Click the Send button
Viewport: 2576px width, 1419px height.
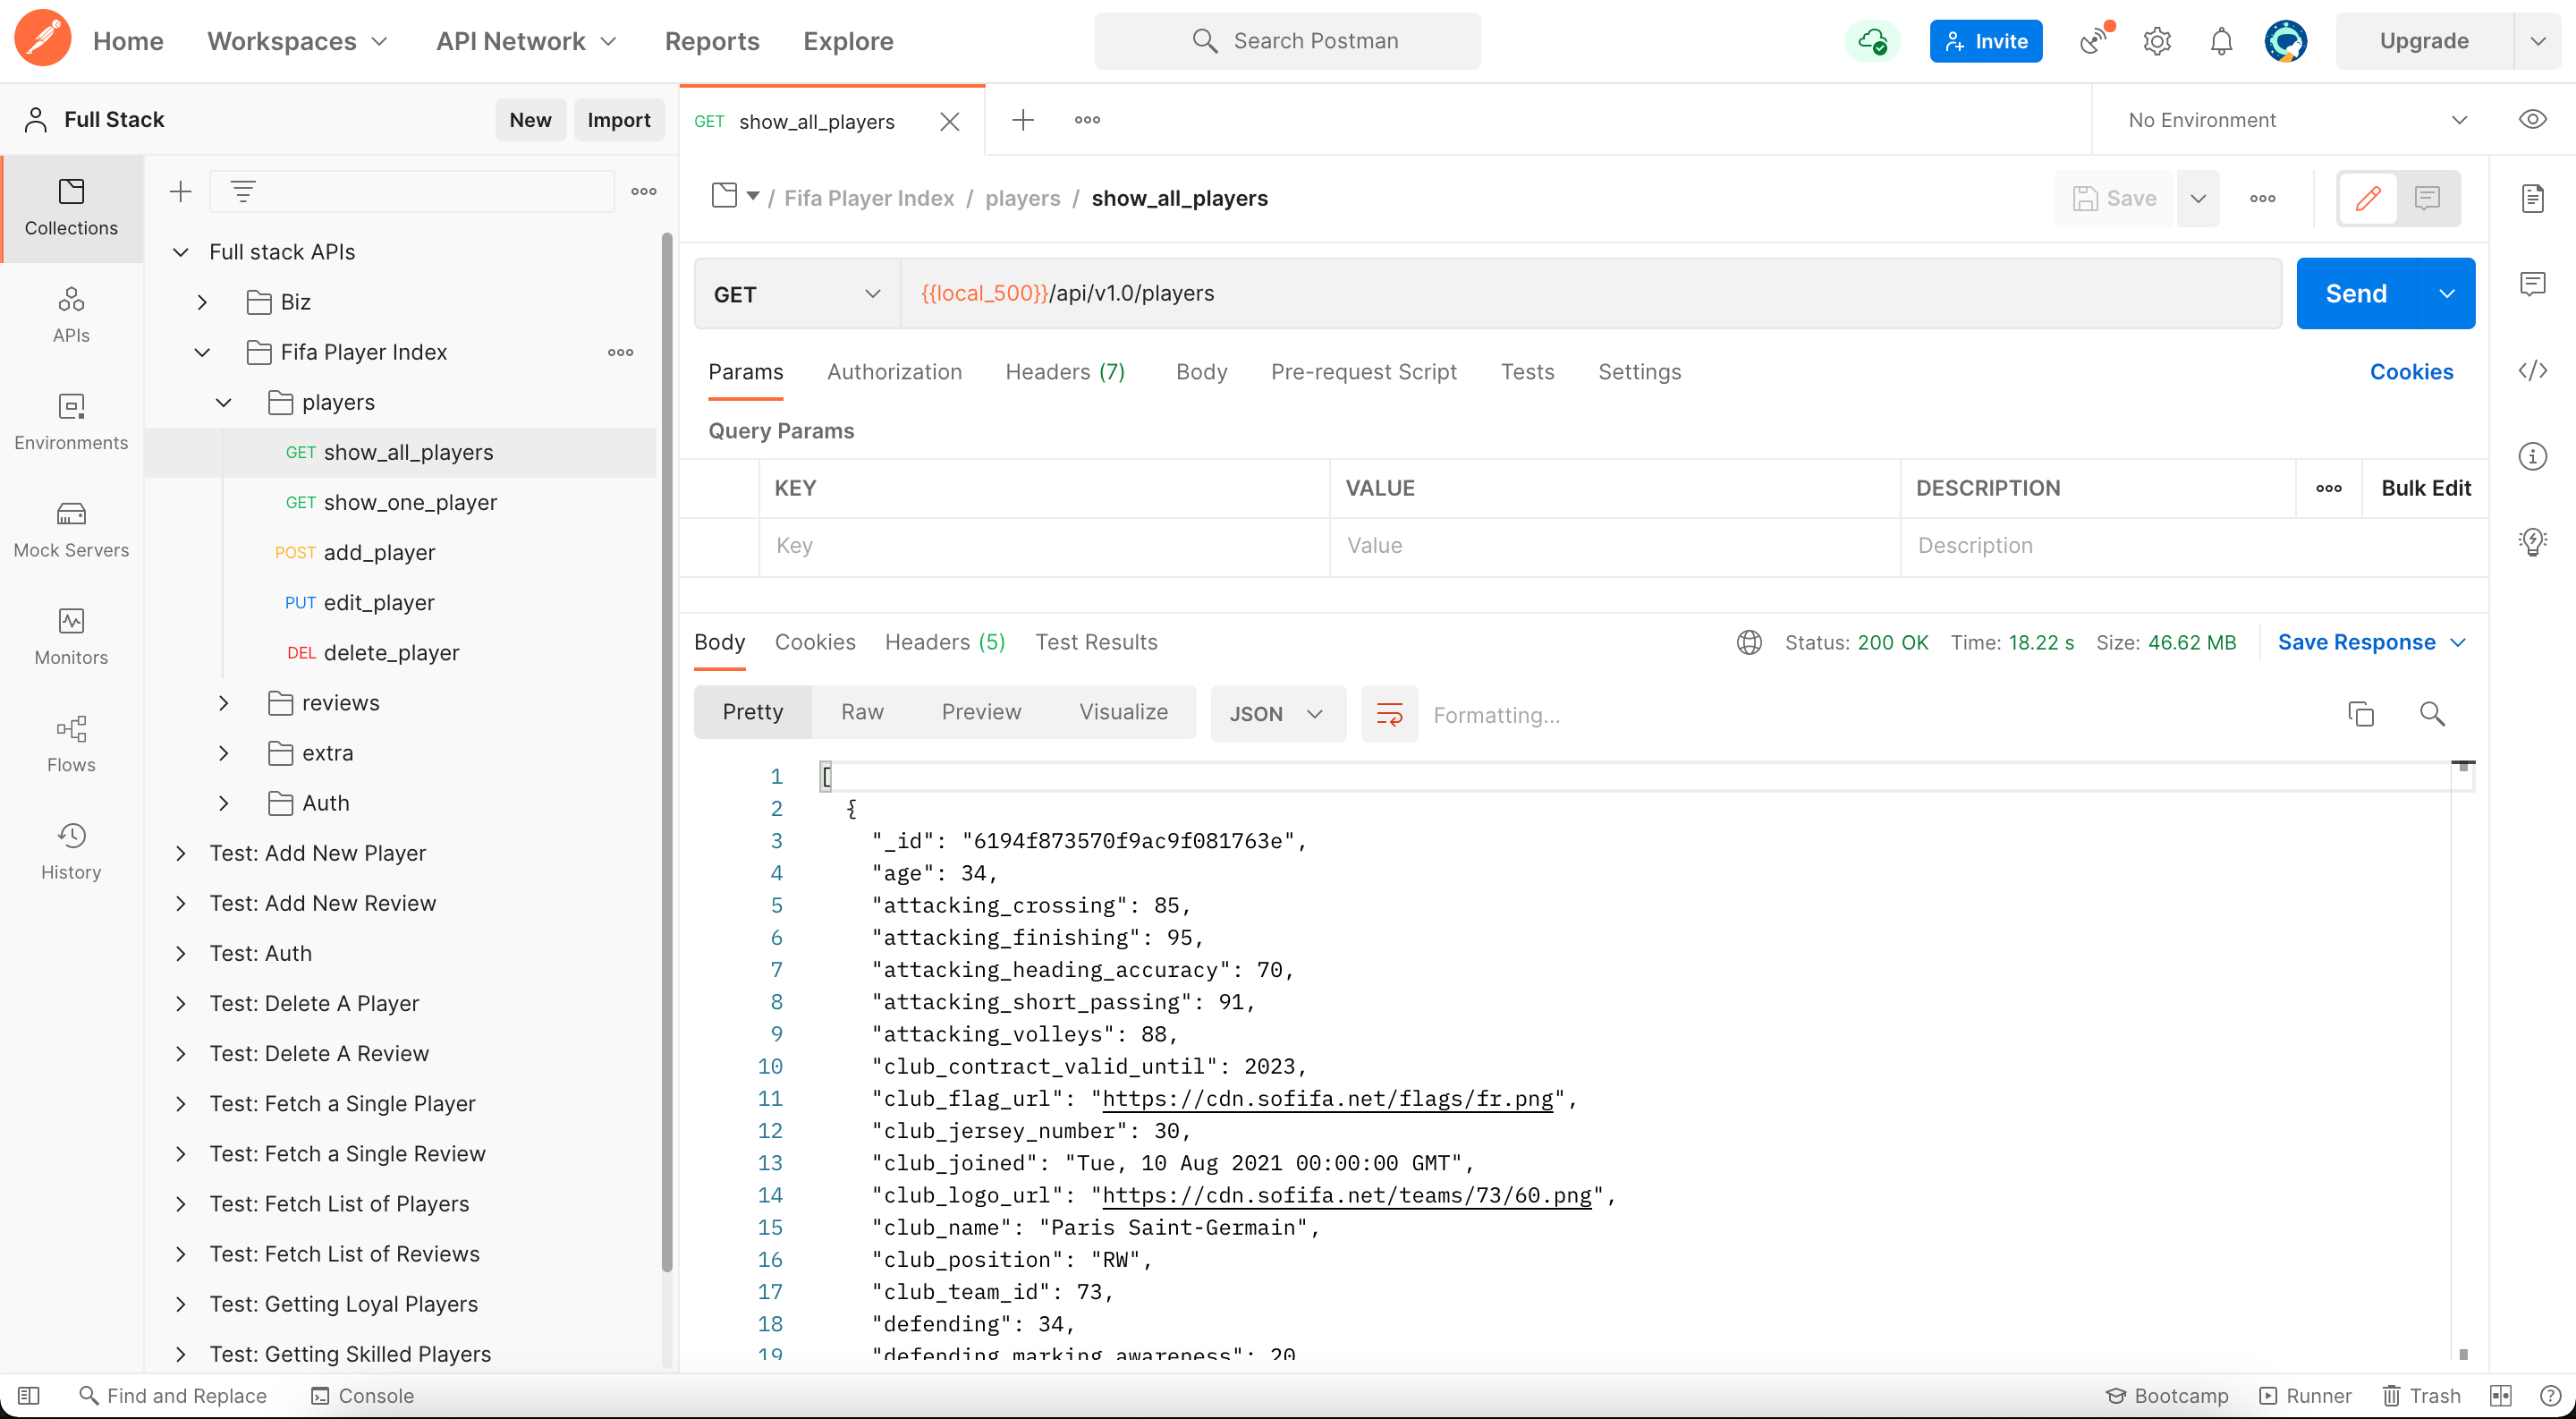[2356, 293]
